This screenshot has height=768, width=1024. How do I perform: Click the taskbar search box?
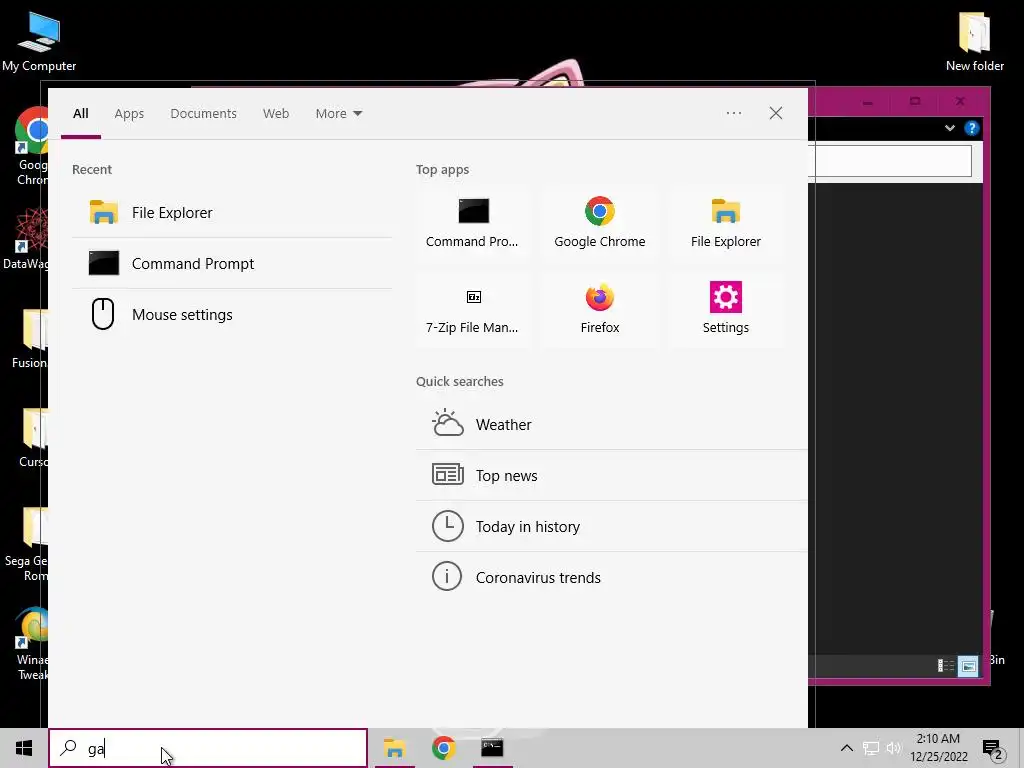pyautogui.click(x=208, y=748)
